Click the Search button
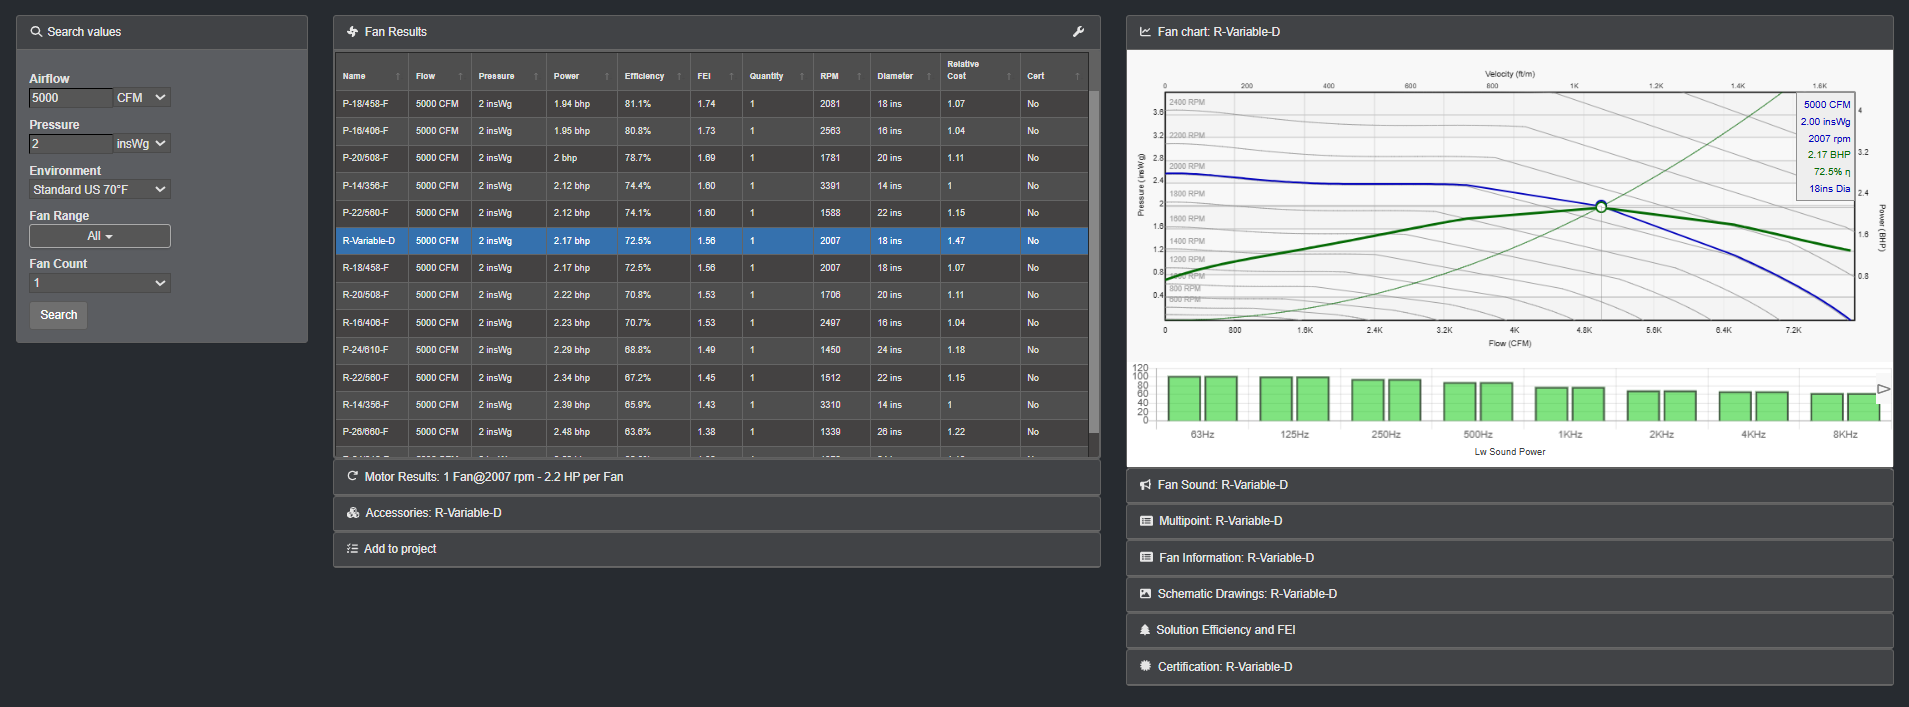Viewport: 1909px width, 707px height. (59, 315)
